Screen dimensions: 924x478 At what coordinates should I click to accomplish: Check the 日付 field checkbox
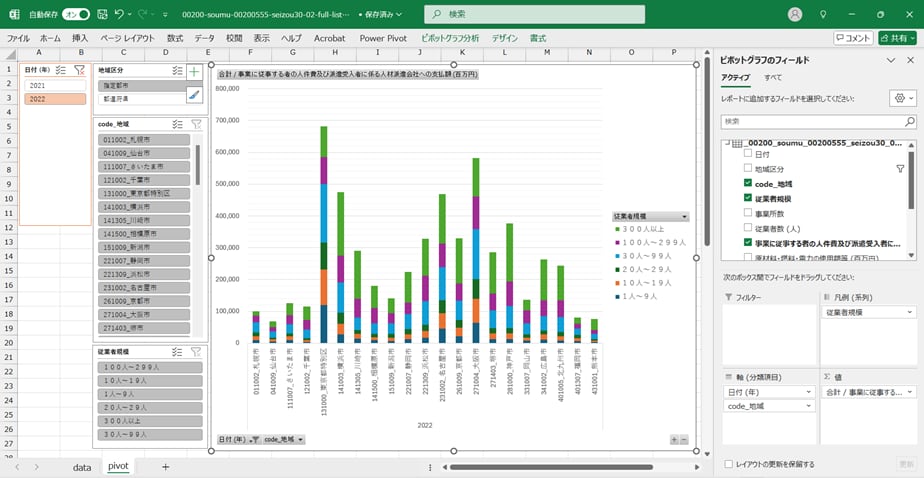[x=748, y=155]
